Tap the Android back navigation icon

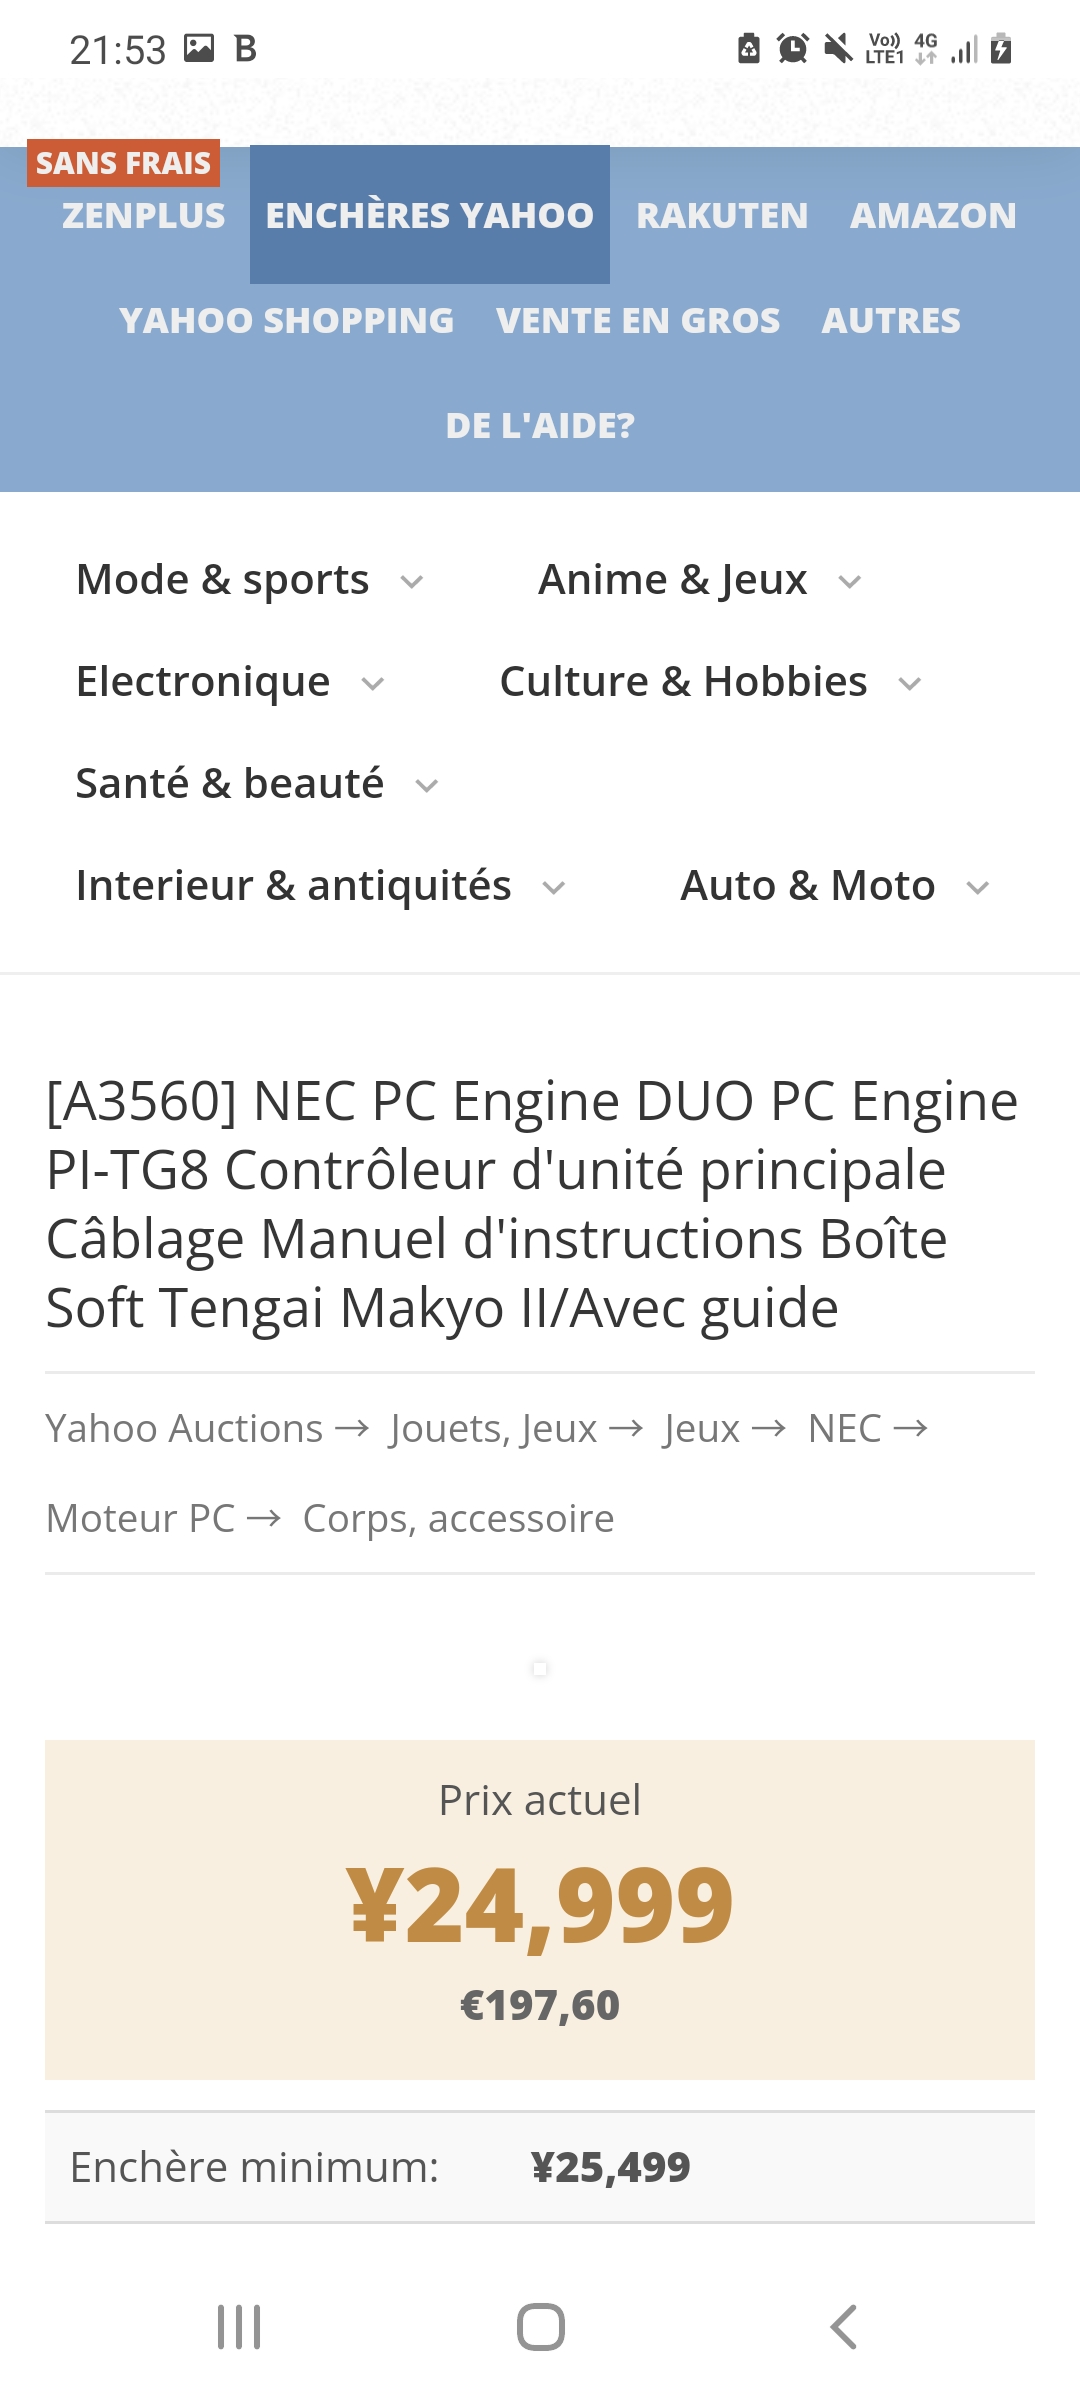843,2327
